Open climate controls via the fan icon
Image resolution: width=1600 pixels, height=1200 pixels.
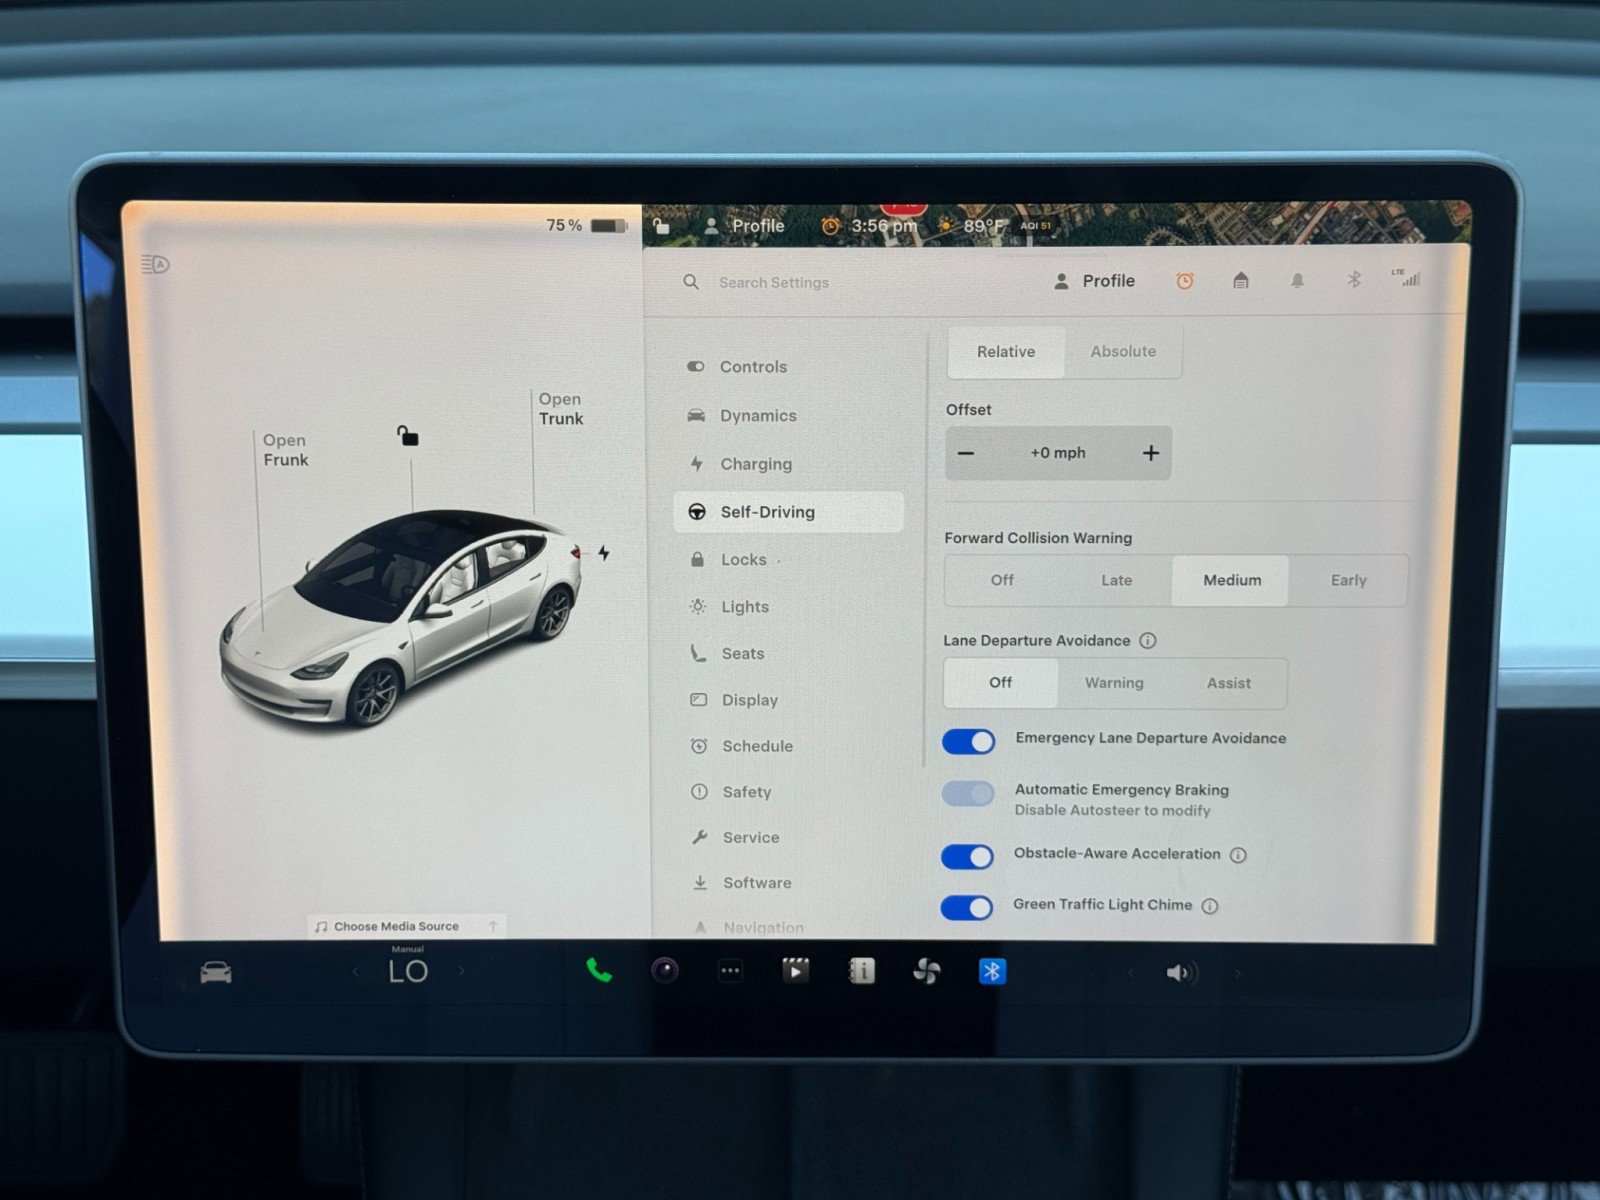click(927, 970)
